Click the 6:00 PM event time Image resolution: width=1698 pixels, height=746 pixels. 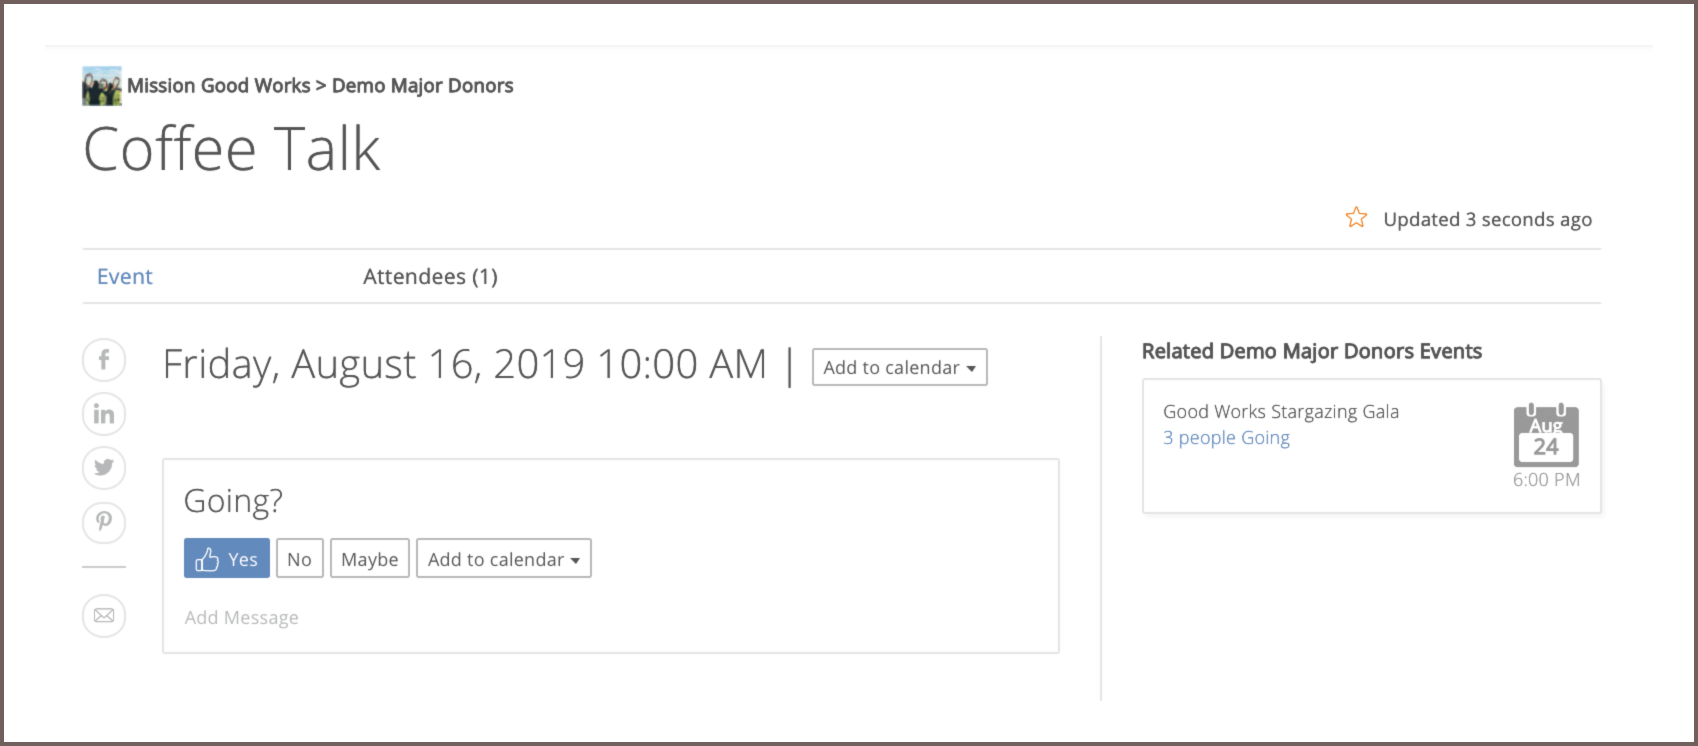click(x=1546, y=480)
